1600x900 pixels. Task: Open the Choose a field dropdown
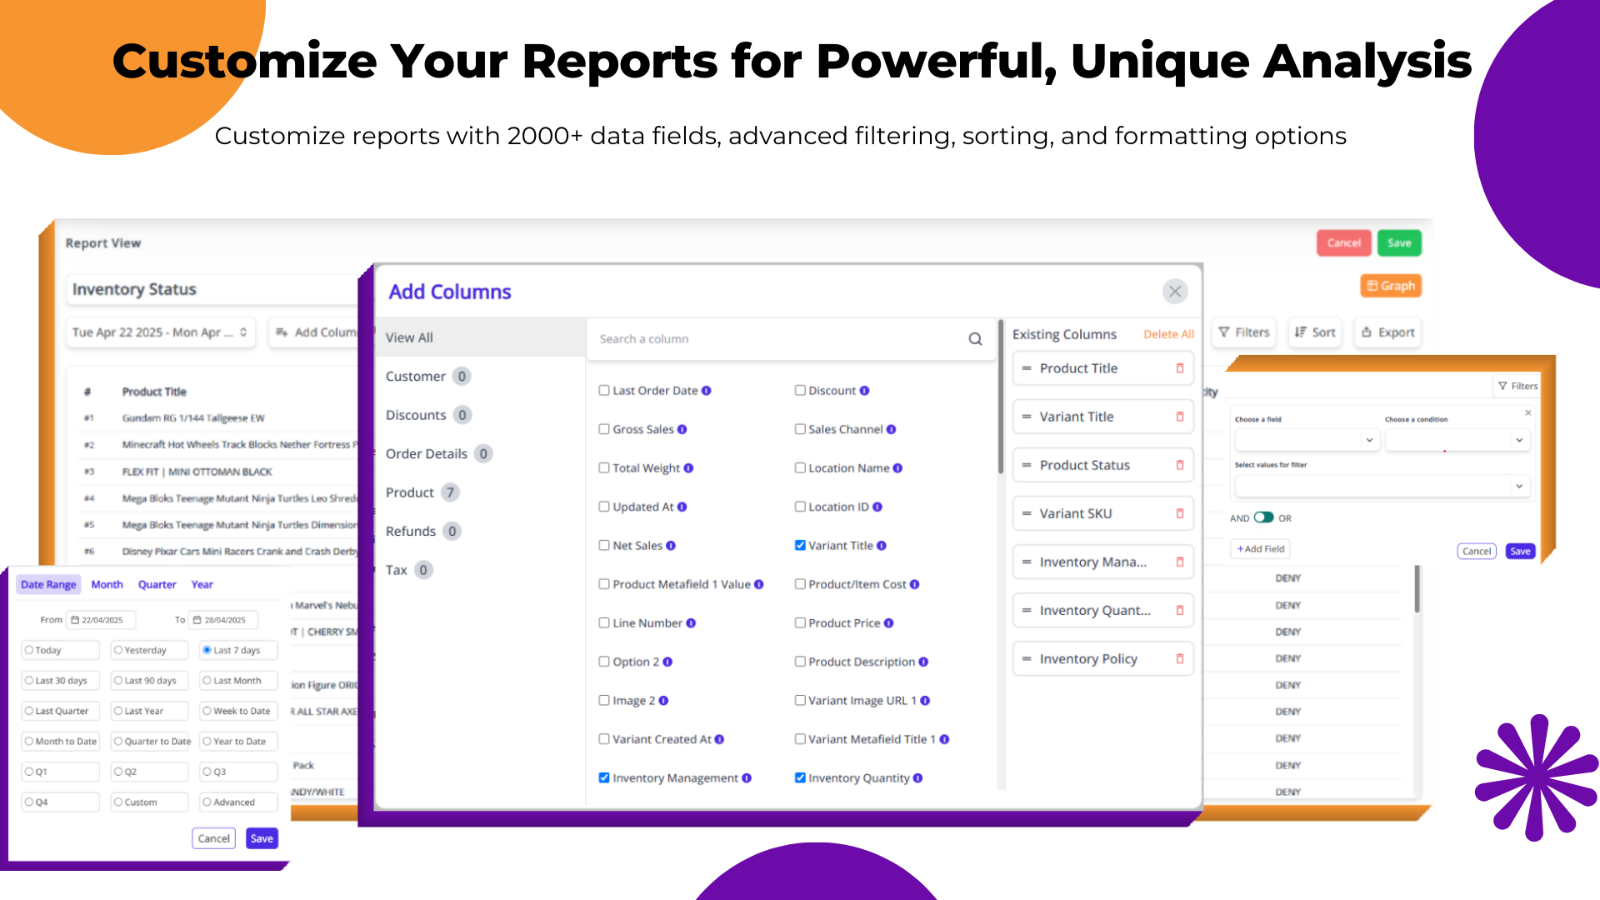tap(1308, 440)
